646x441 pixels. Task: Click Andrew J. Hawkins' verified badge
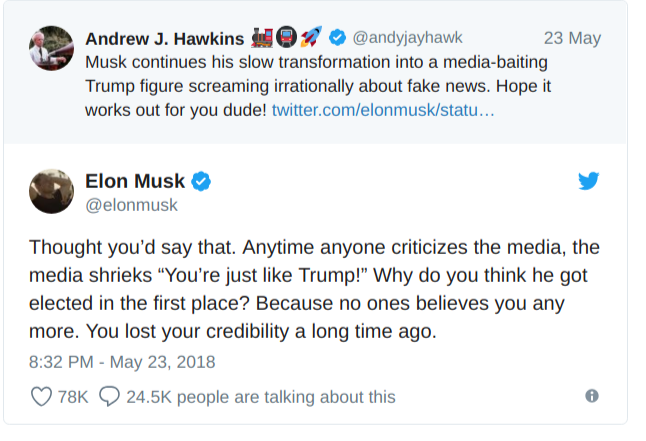(338, 39)
